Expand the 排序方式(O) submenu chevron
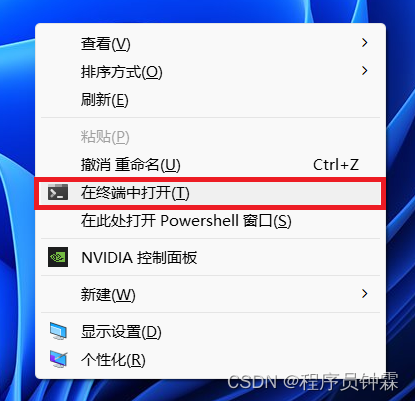 (365, 71)
